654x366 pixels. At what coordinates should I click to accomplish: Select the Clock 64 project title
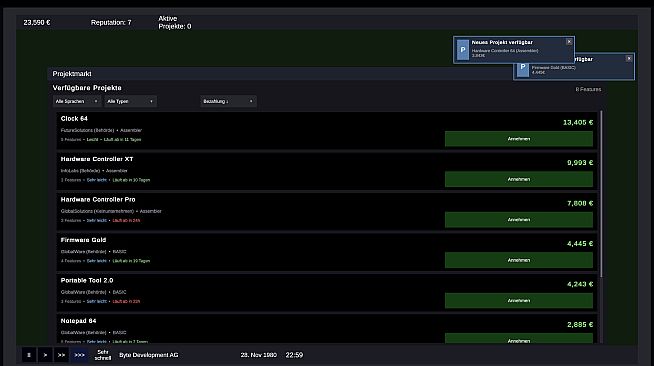click(74, 119)
